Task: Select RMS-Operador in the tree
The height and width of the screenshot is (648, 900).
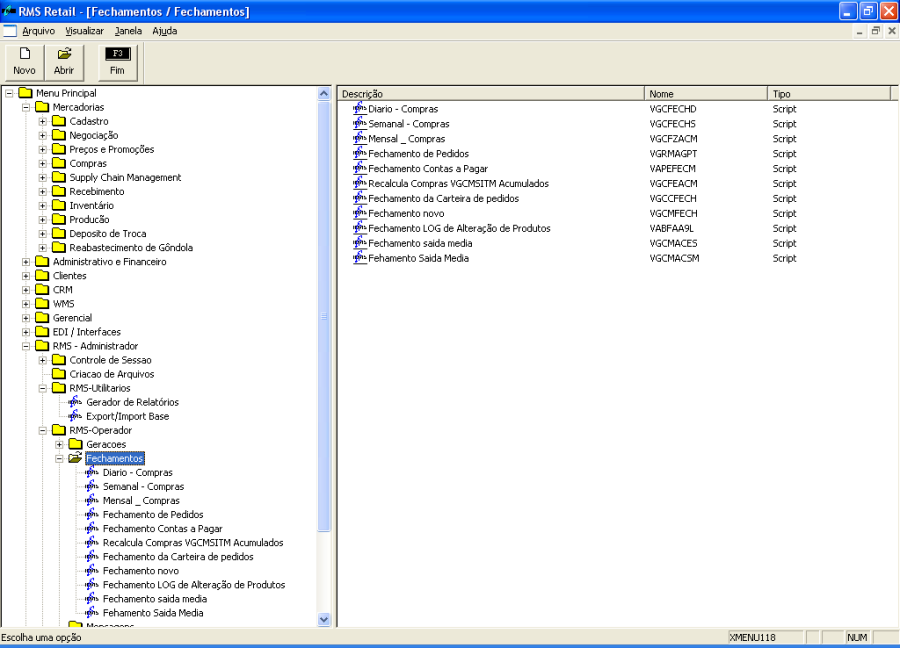Action: 100,430
